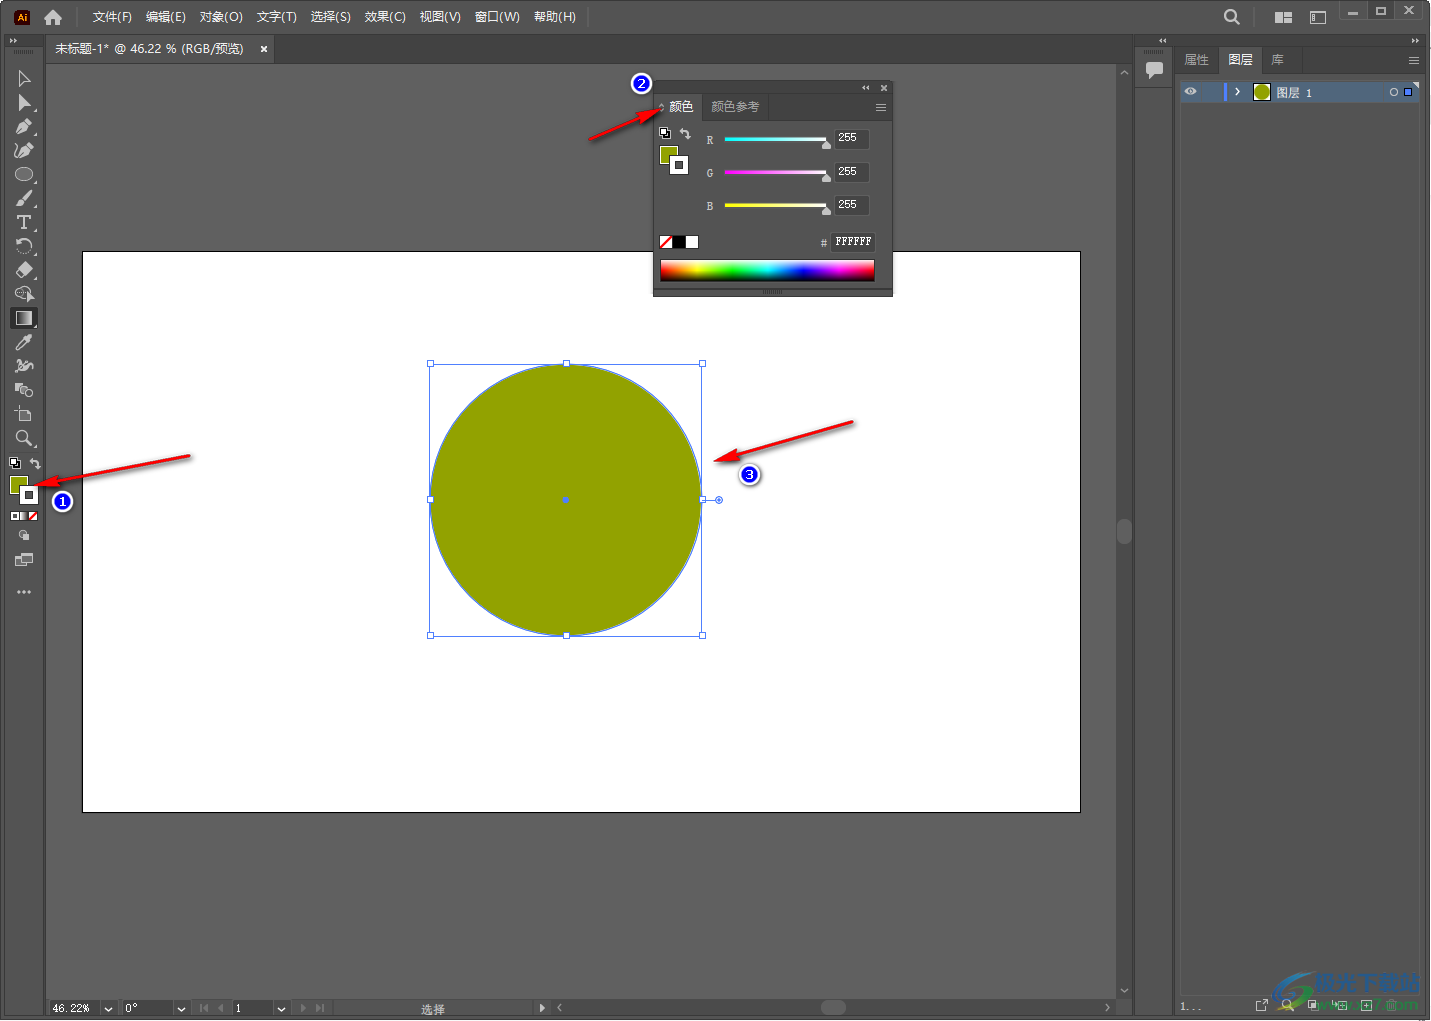This screenshot has height=1021, width=1431.
Task: Expand 图层 1 sublayers chevron
Action: point(1237,92)
